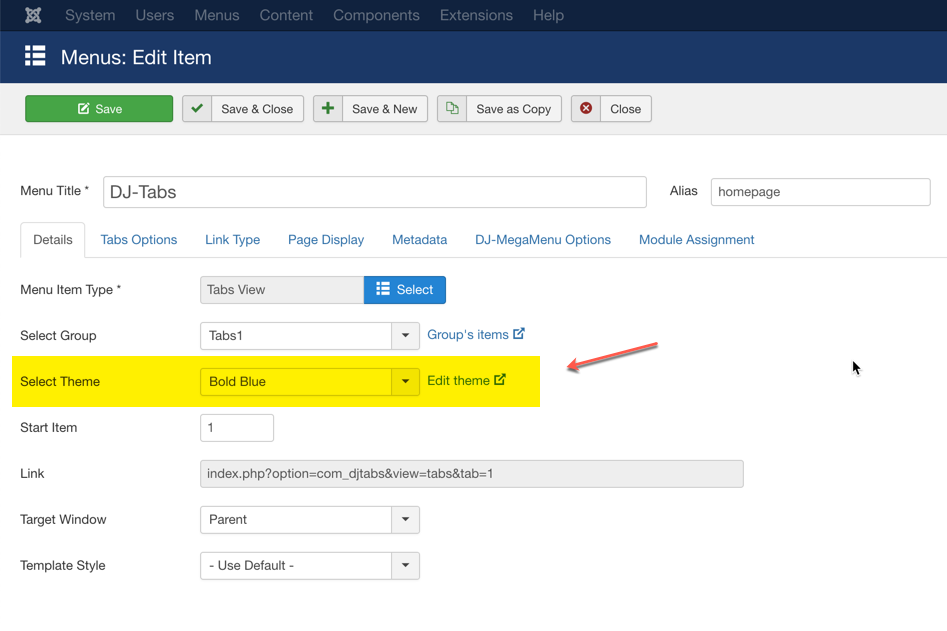Switch to the Module Assignment tab
947x631 pixels.
[x=696, y=240]
